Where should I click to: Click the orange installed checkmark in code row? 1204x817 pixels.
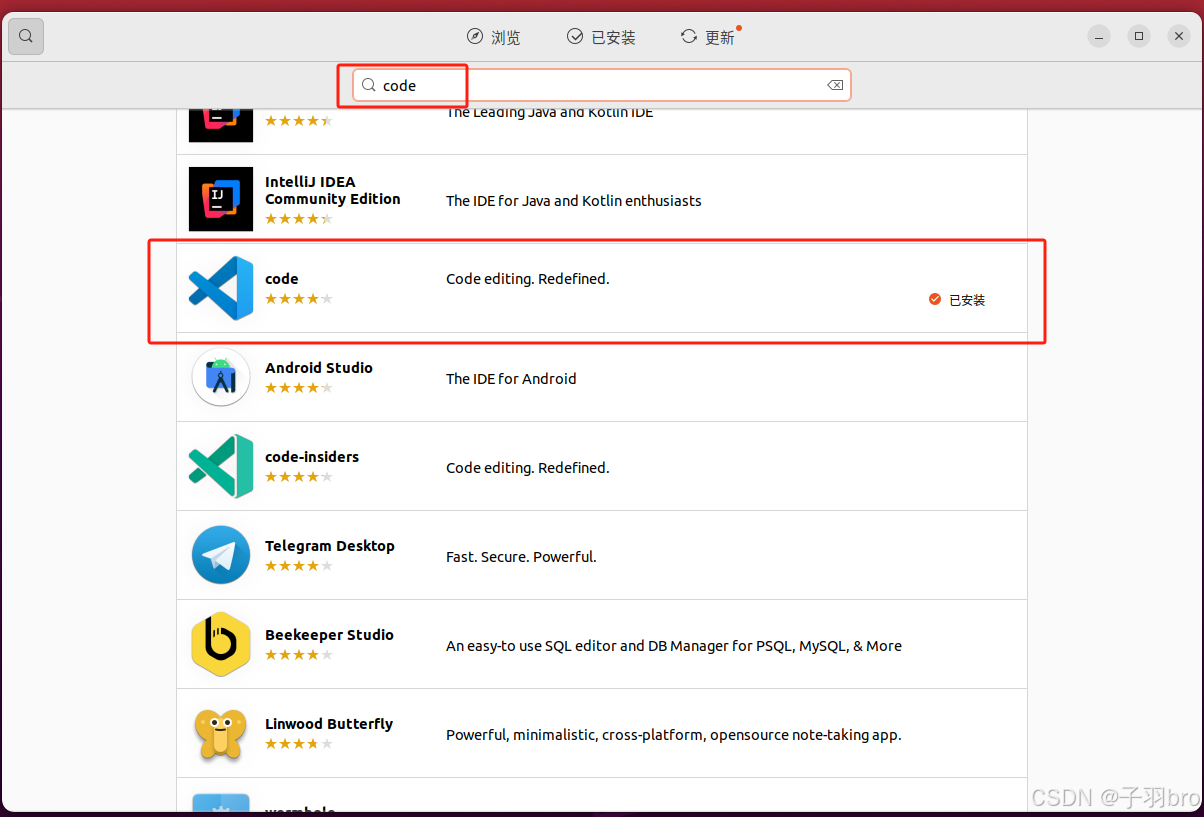[x=935, y=299]
